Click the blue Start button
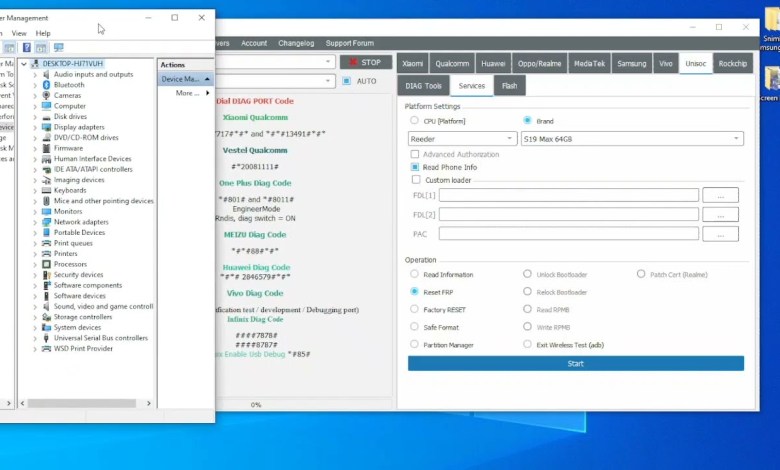This screenshot has width=780, height=470. coord(576,364)
